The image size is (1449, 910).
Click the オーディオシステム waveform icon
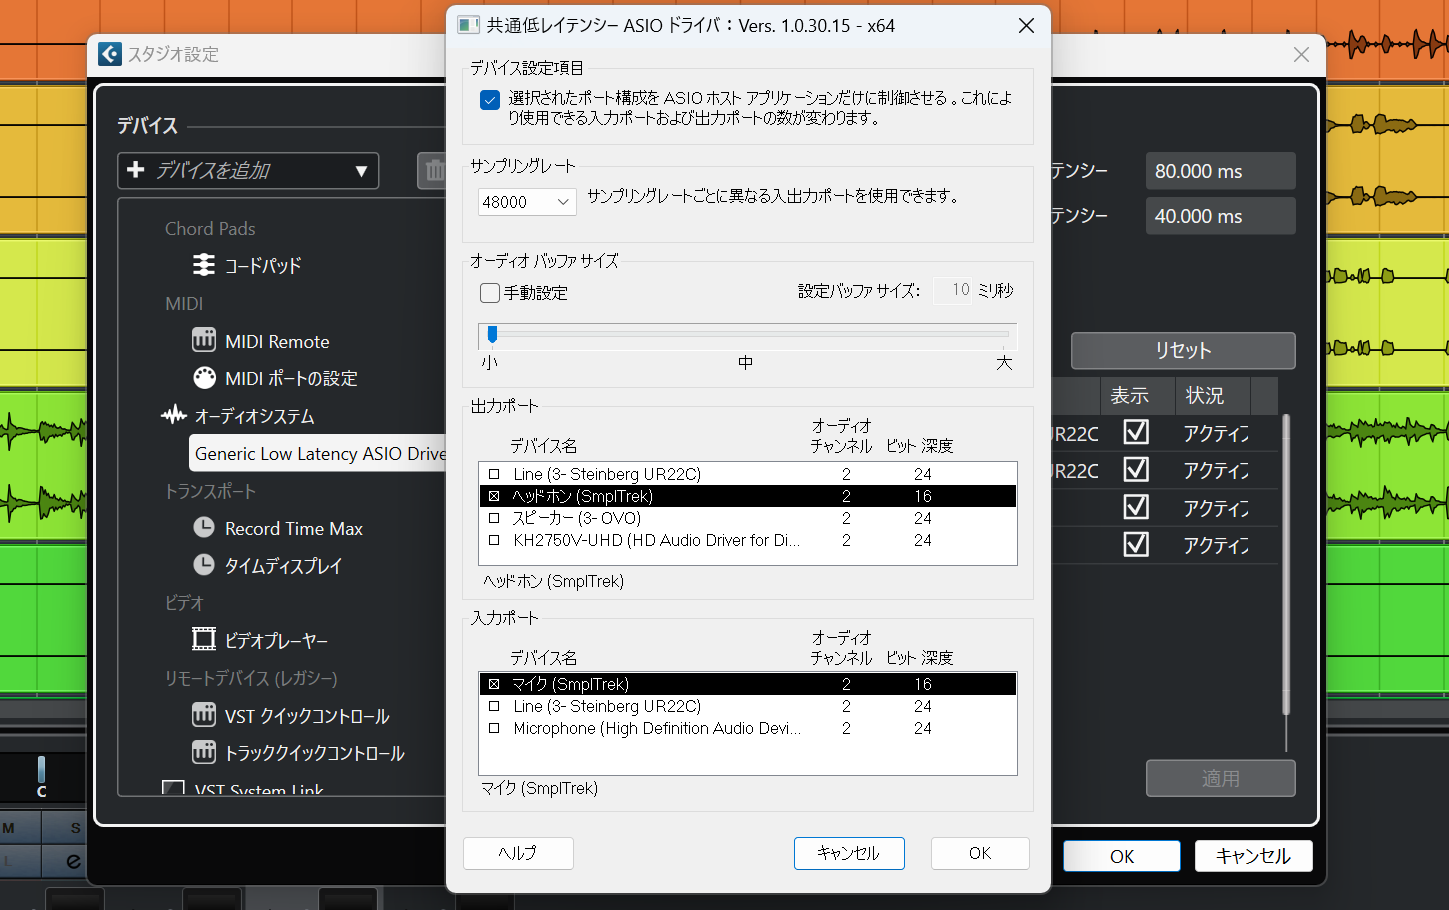(174, 415)
